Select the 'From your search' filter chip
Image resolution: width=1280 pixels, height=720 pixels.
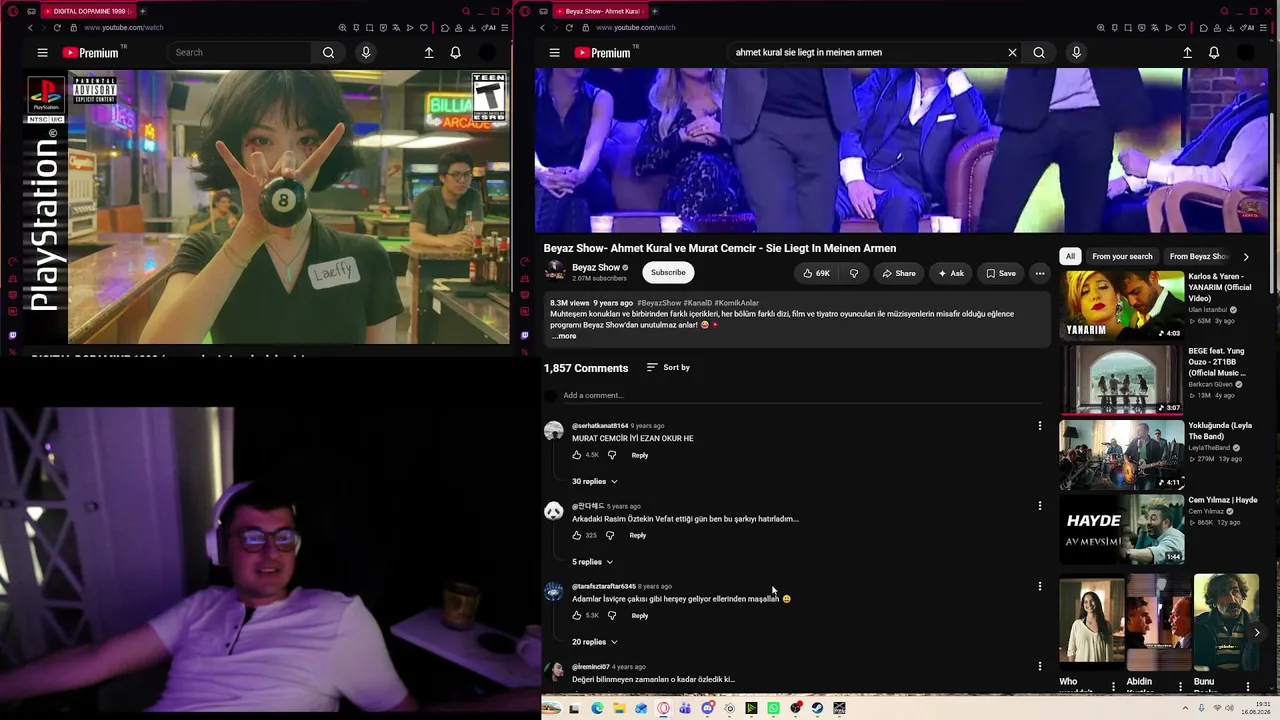coord(1122,257)
